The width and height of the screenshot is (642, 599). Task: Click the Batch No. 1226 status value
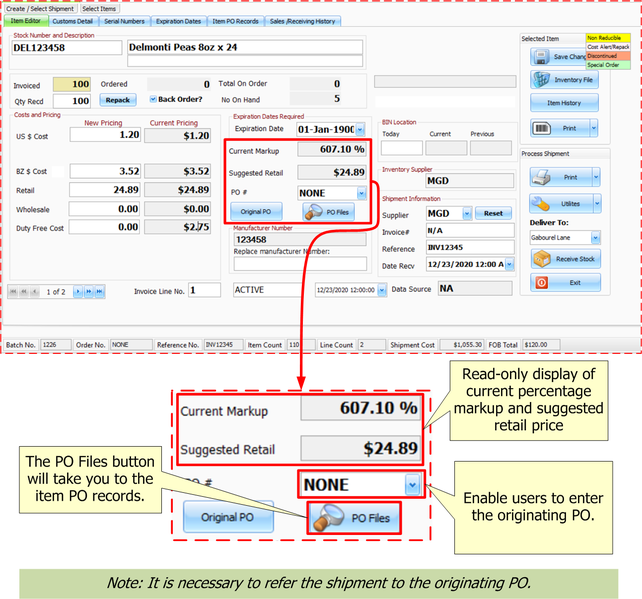pyautogui.click(x=56, y=345)
